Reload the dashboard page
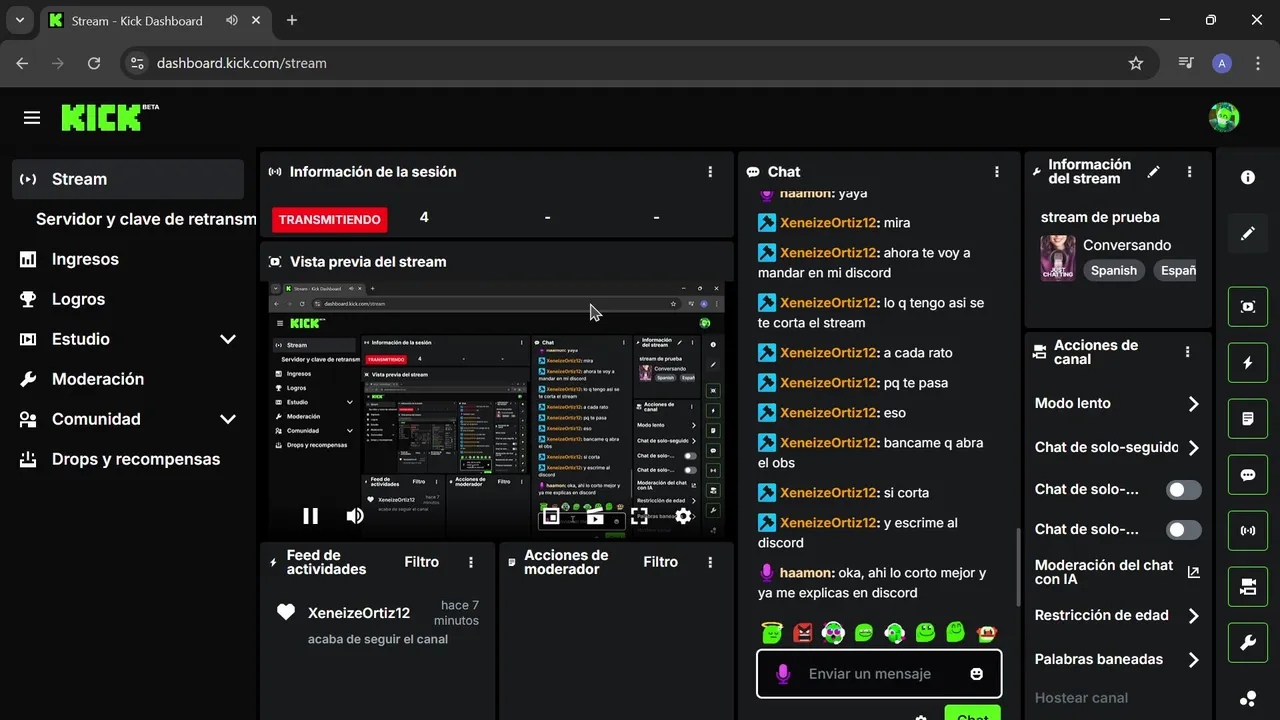Screen dimensions: 1280x720 [x=94, y=63]
